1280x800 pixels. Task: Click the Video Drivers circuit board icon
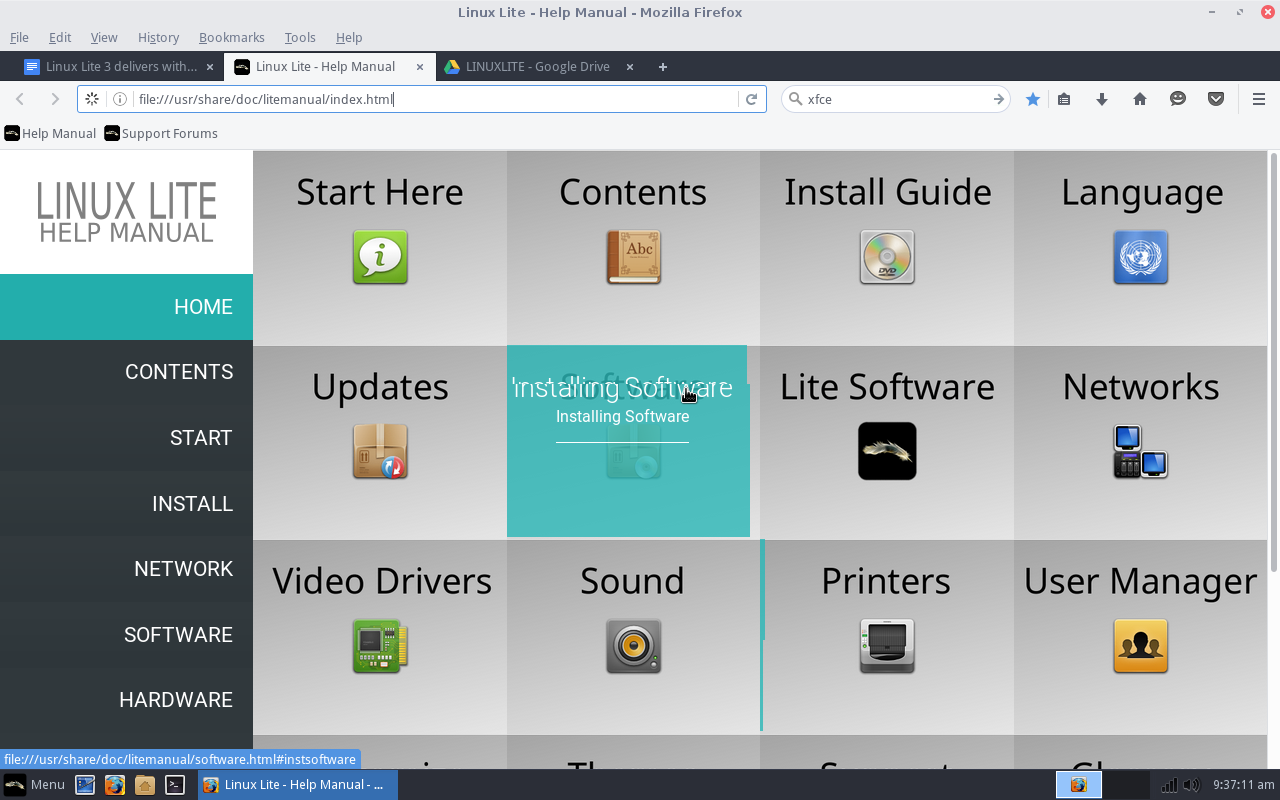click(x=380, y=646)
